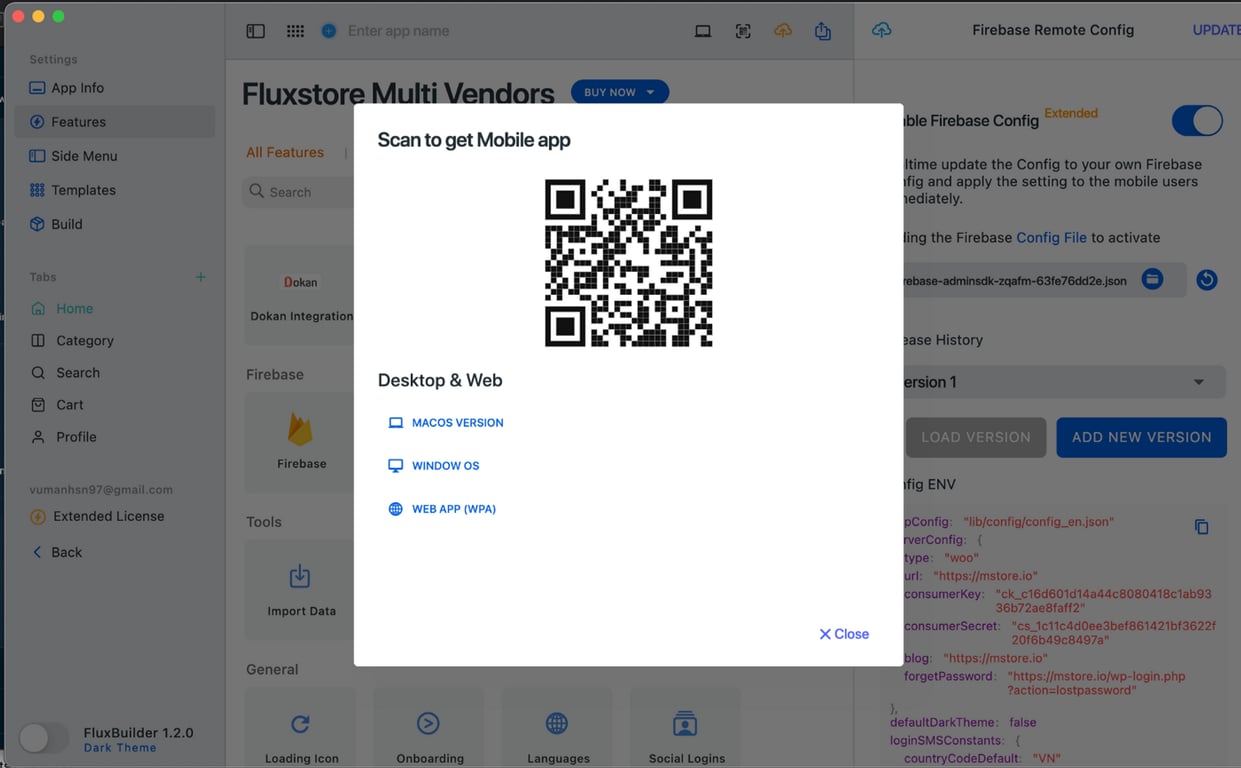The height and width of the screenshot is (768, 1241).
Task: Open the Version 1 dropdown
Action: pyautogui.click(x=1065, y=382)
